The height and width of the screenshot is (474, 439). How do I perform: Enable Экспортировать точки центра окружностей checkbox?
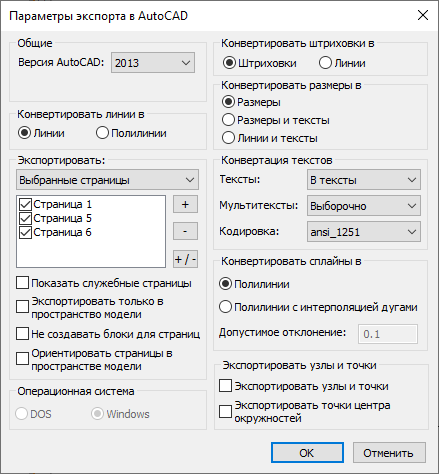click(225, 411)
